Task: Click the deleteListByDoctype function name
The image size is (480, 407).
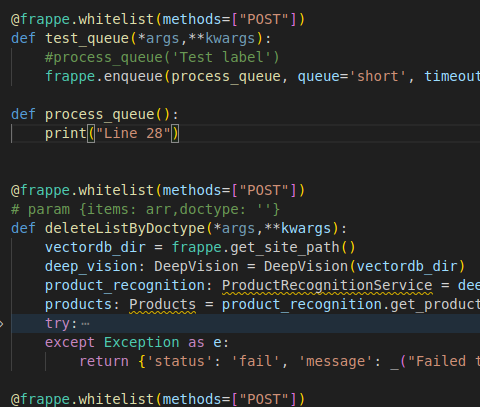Action: click(125, 228)
